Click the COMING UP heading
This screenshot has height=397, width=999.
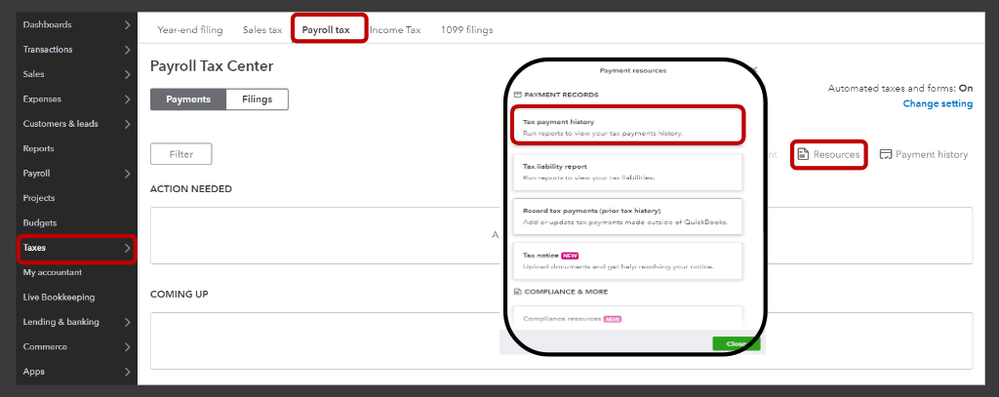179,294
